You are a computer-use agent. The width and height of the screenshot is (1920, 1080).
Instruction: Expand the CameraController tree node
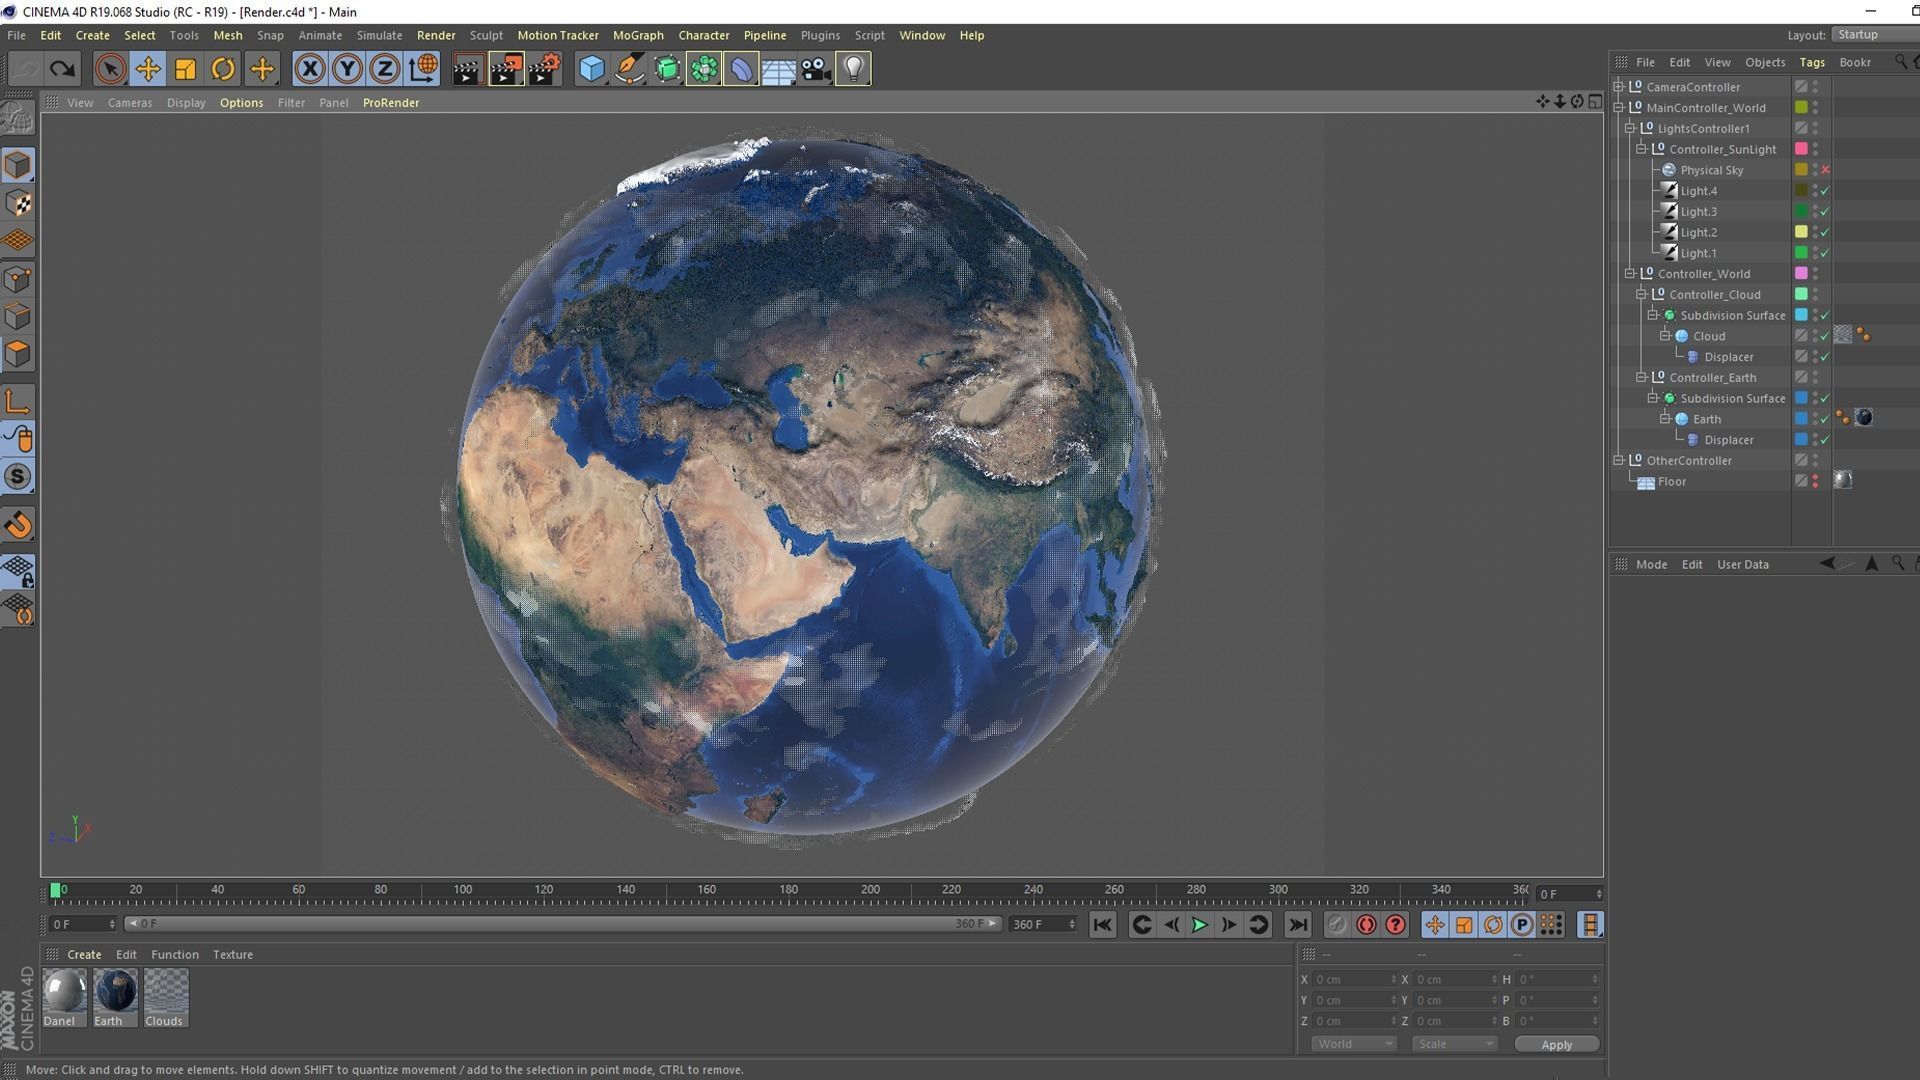pyautogui.click(x=1618, y=87)
